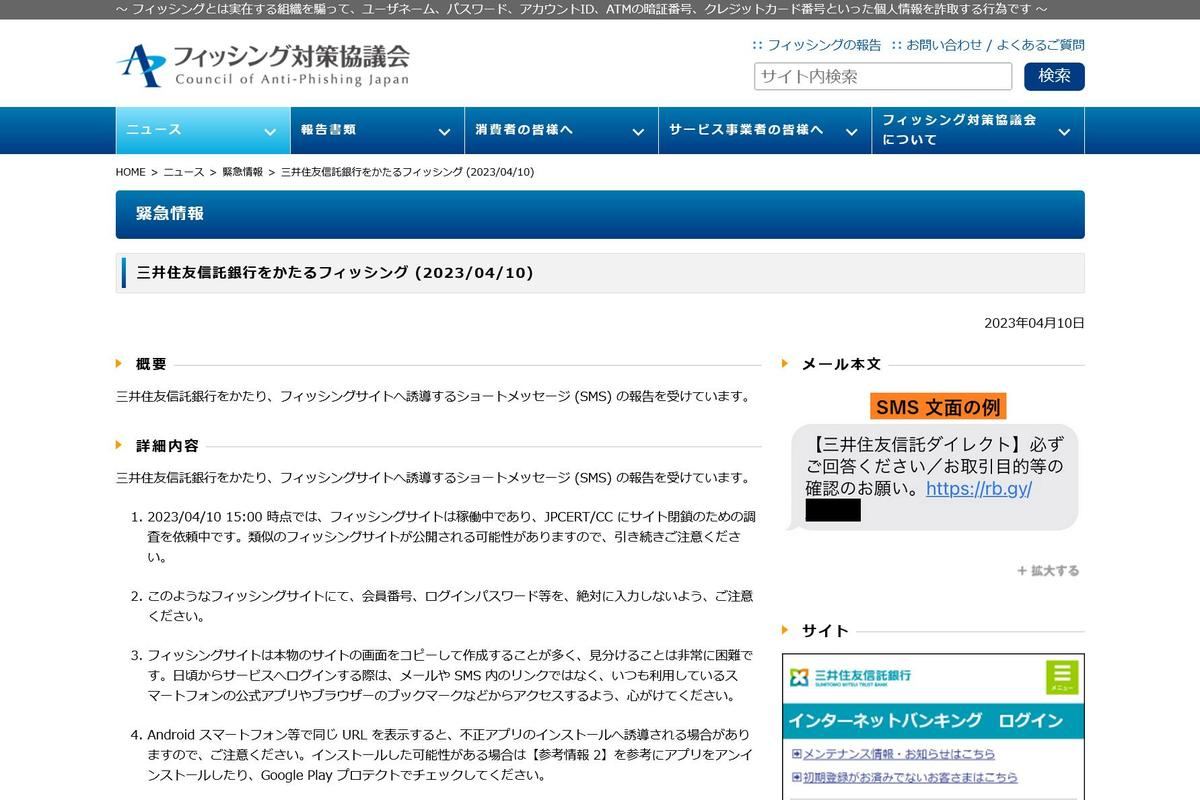Viewport: 1200px width, 800px height.
Task: Click the 概要 section heading
Action: 151,364
